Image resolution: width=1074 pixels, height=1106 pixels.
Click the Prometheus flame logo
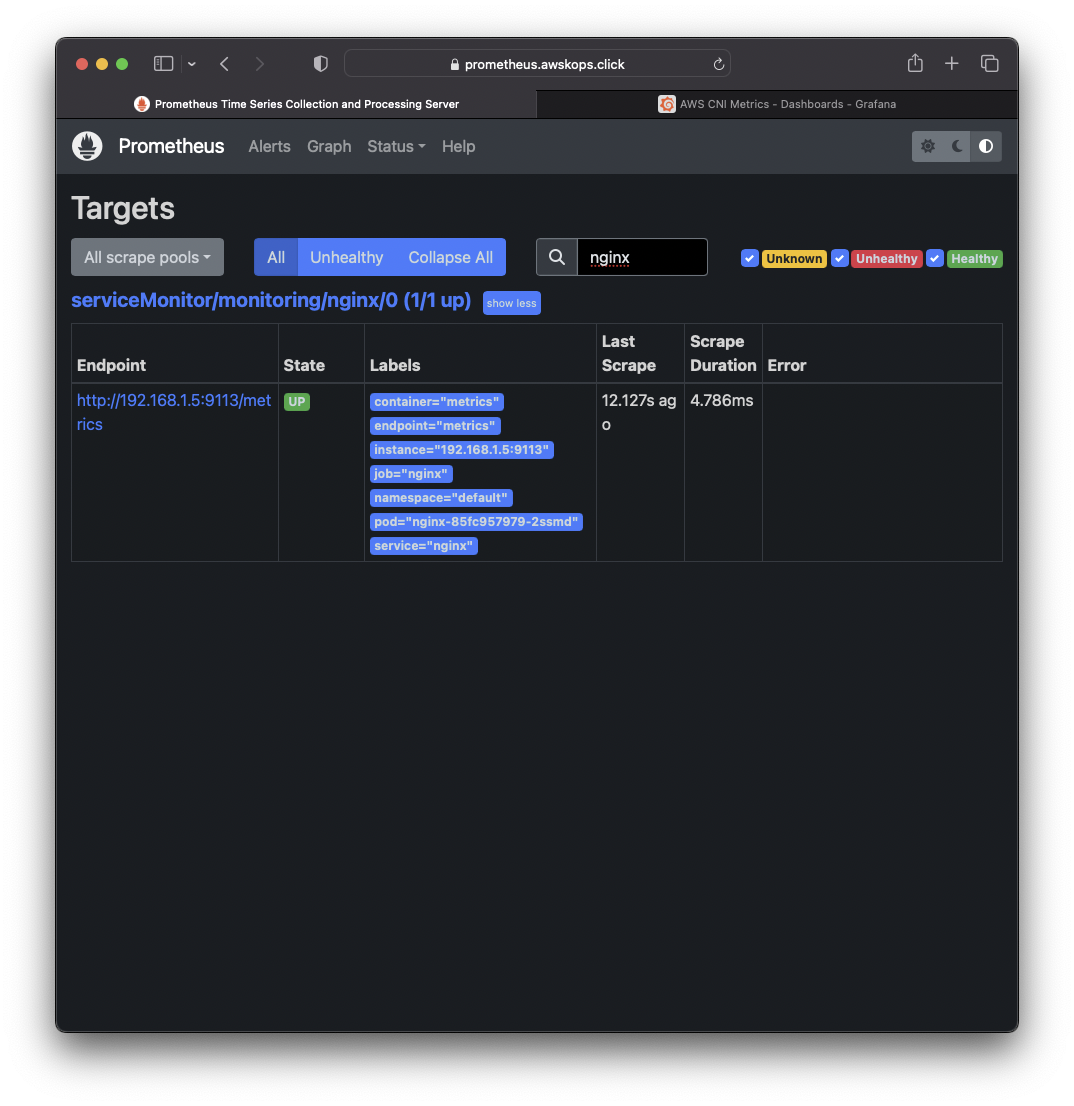(87, 146)
